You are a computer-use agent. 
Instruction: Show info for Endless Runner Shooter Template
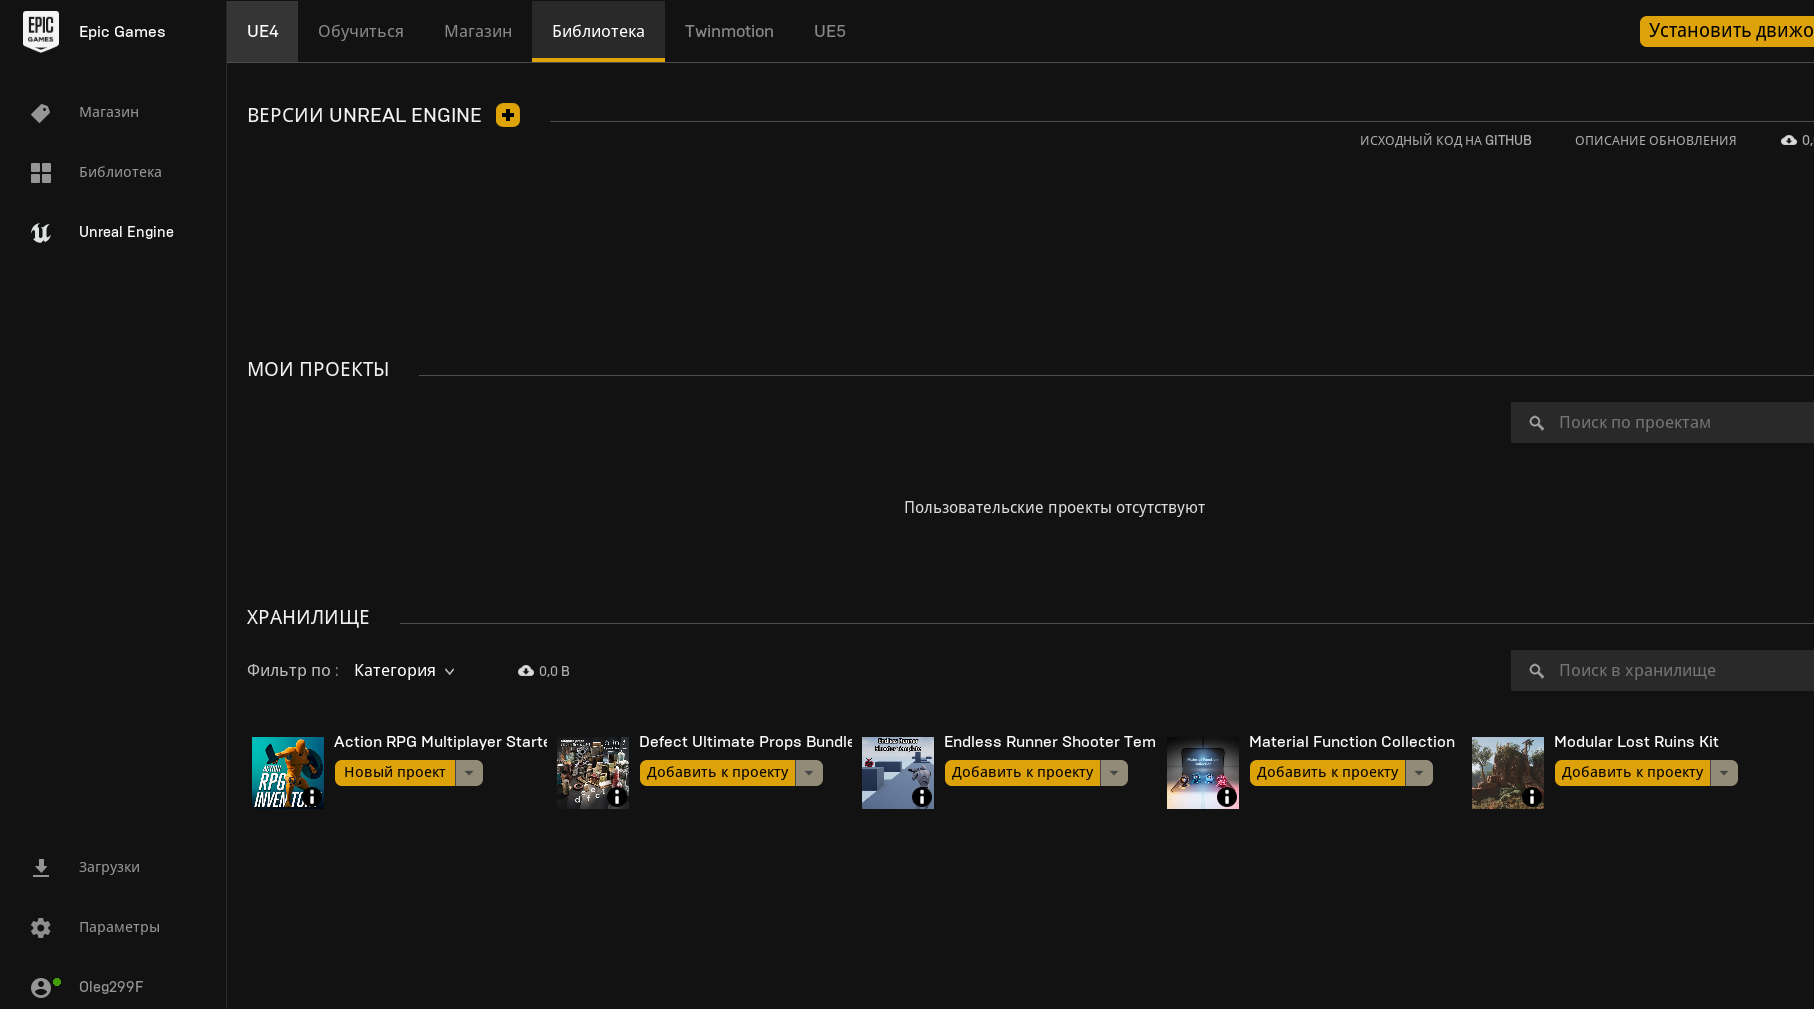[x=922, y=797]
